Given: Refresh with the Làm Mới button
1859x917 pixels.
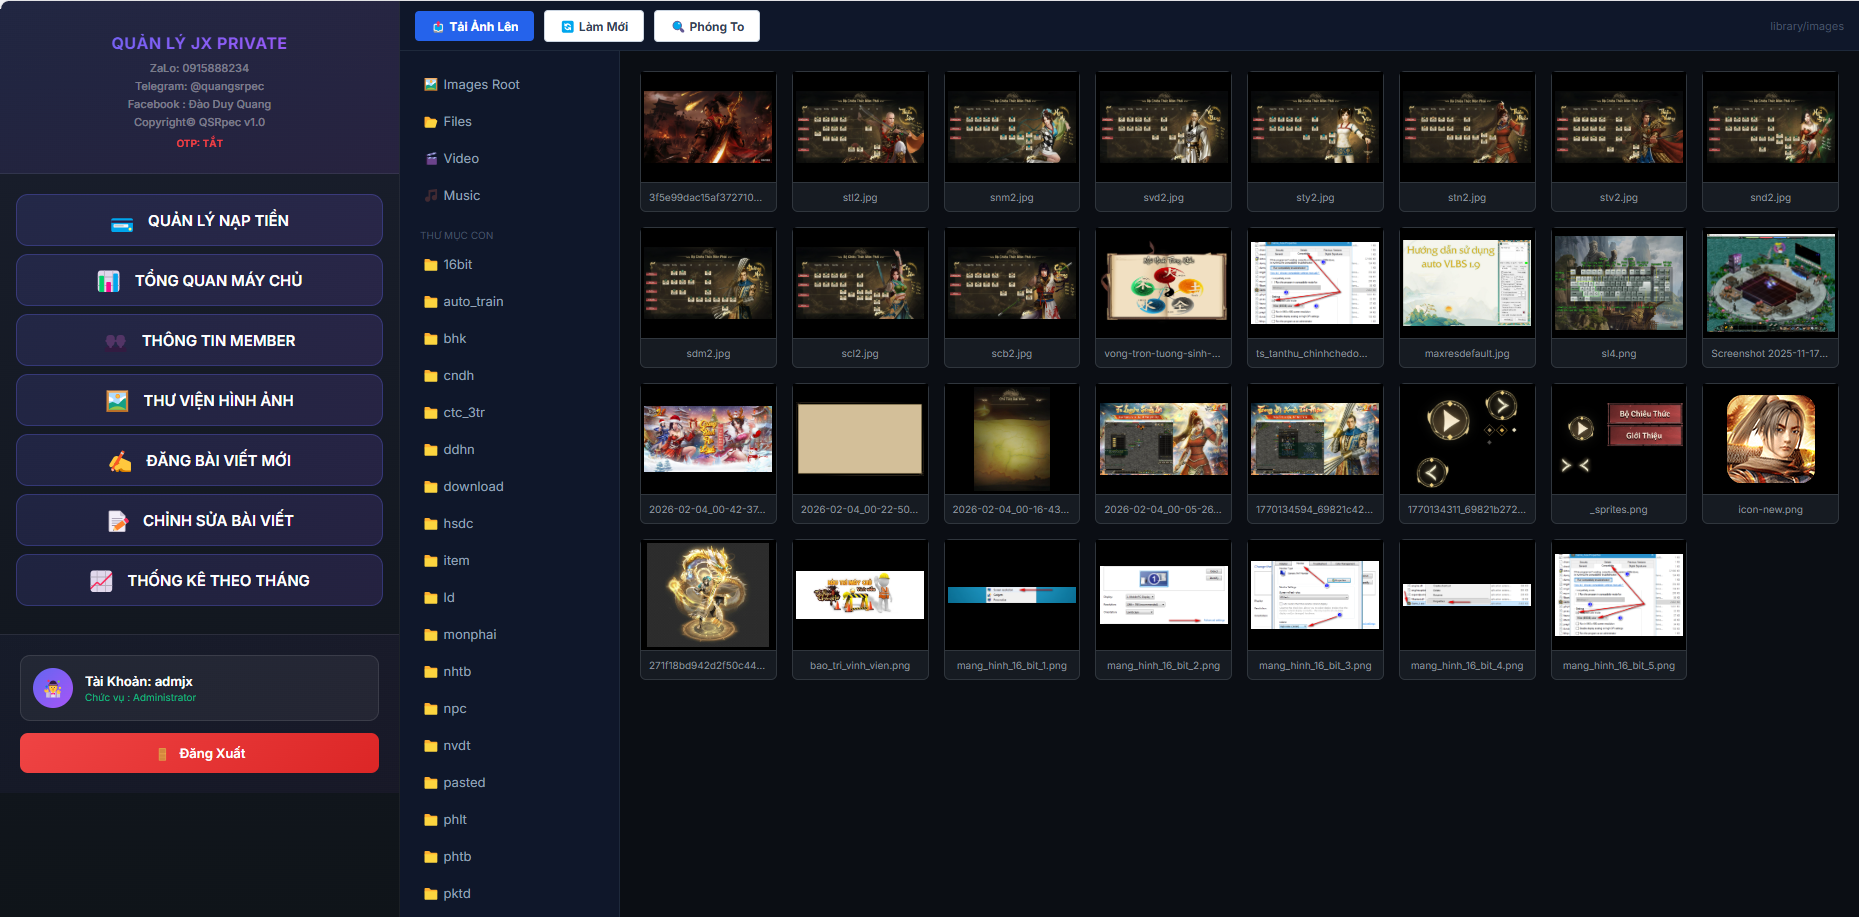Looking at the screenshot, I should tap(594, 27).
